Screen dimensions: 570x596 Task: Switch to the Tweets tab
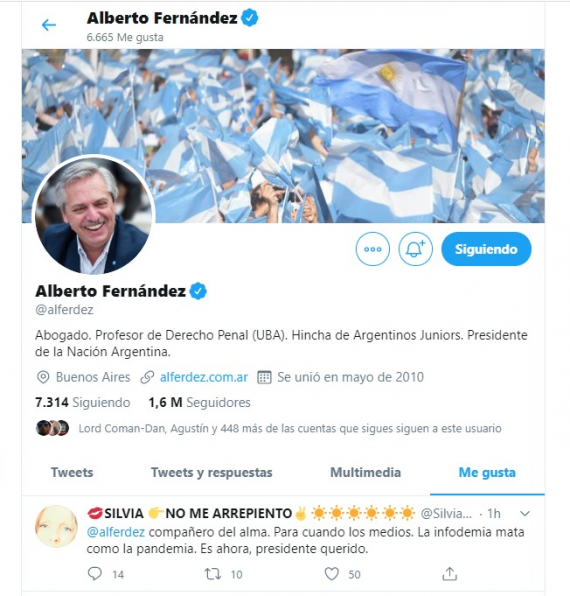coord(72,472)
